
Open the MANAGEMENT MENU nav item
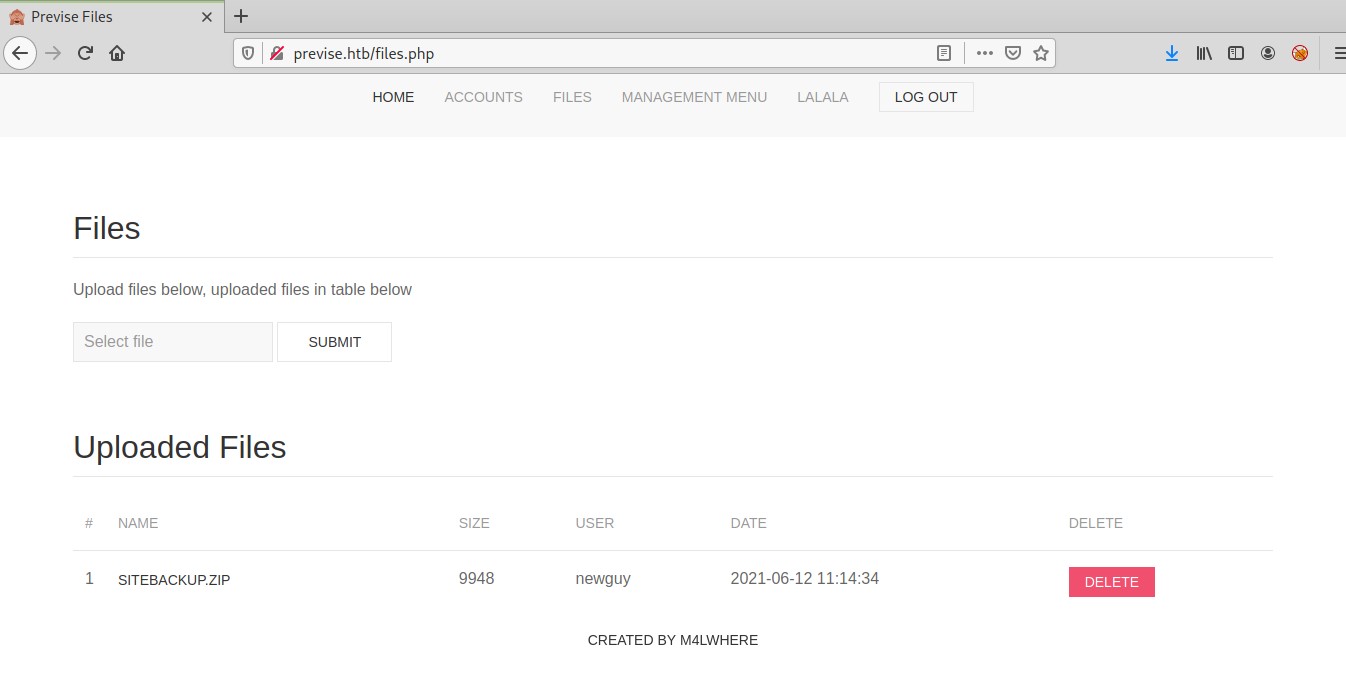point(694,97)
